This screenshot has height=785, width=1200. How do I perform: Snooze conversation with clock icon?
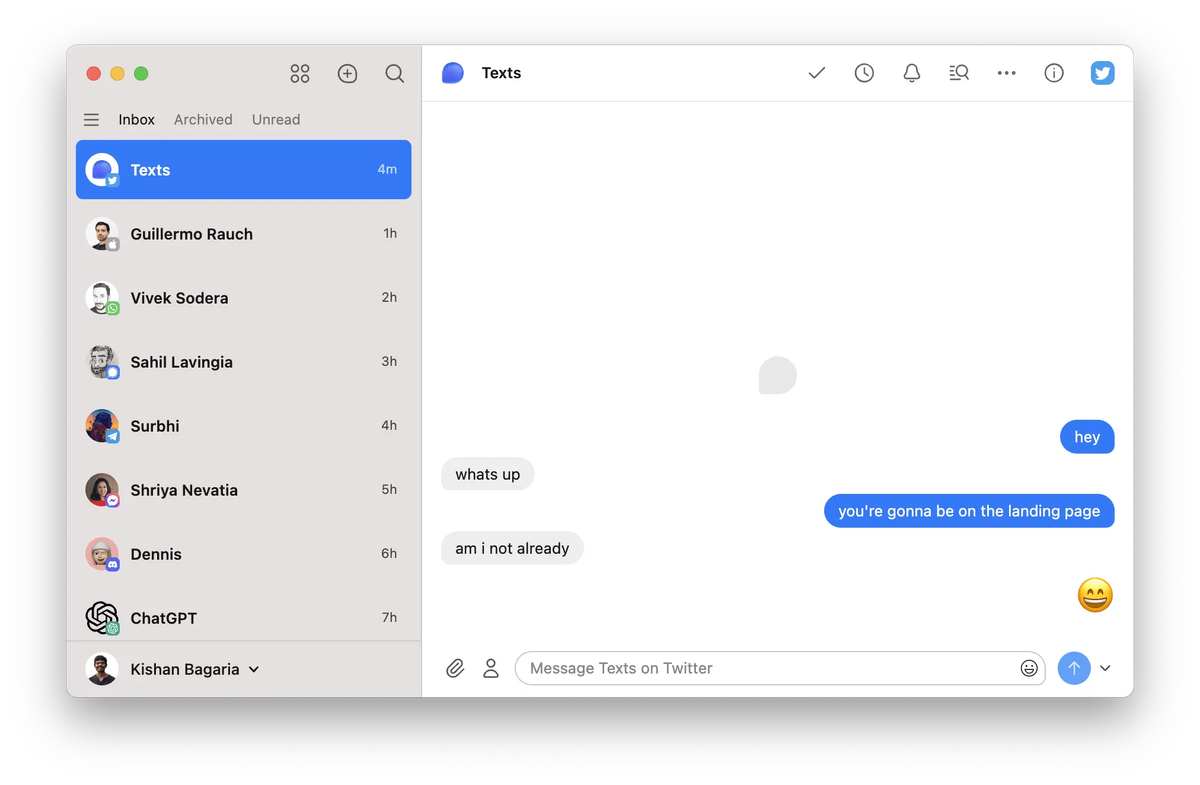click(864, 73)
